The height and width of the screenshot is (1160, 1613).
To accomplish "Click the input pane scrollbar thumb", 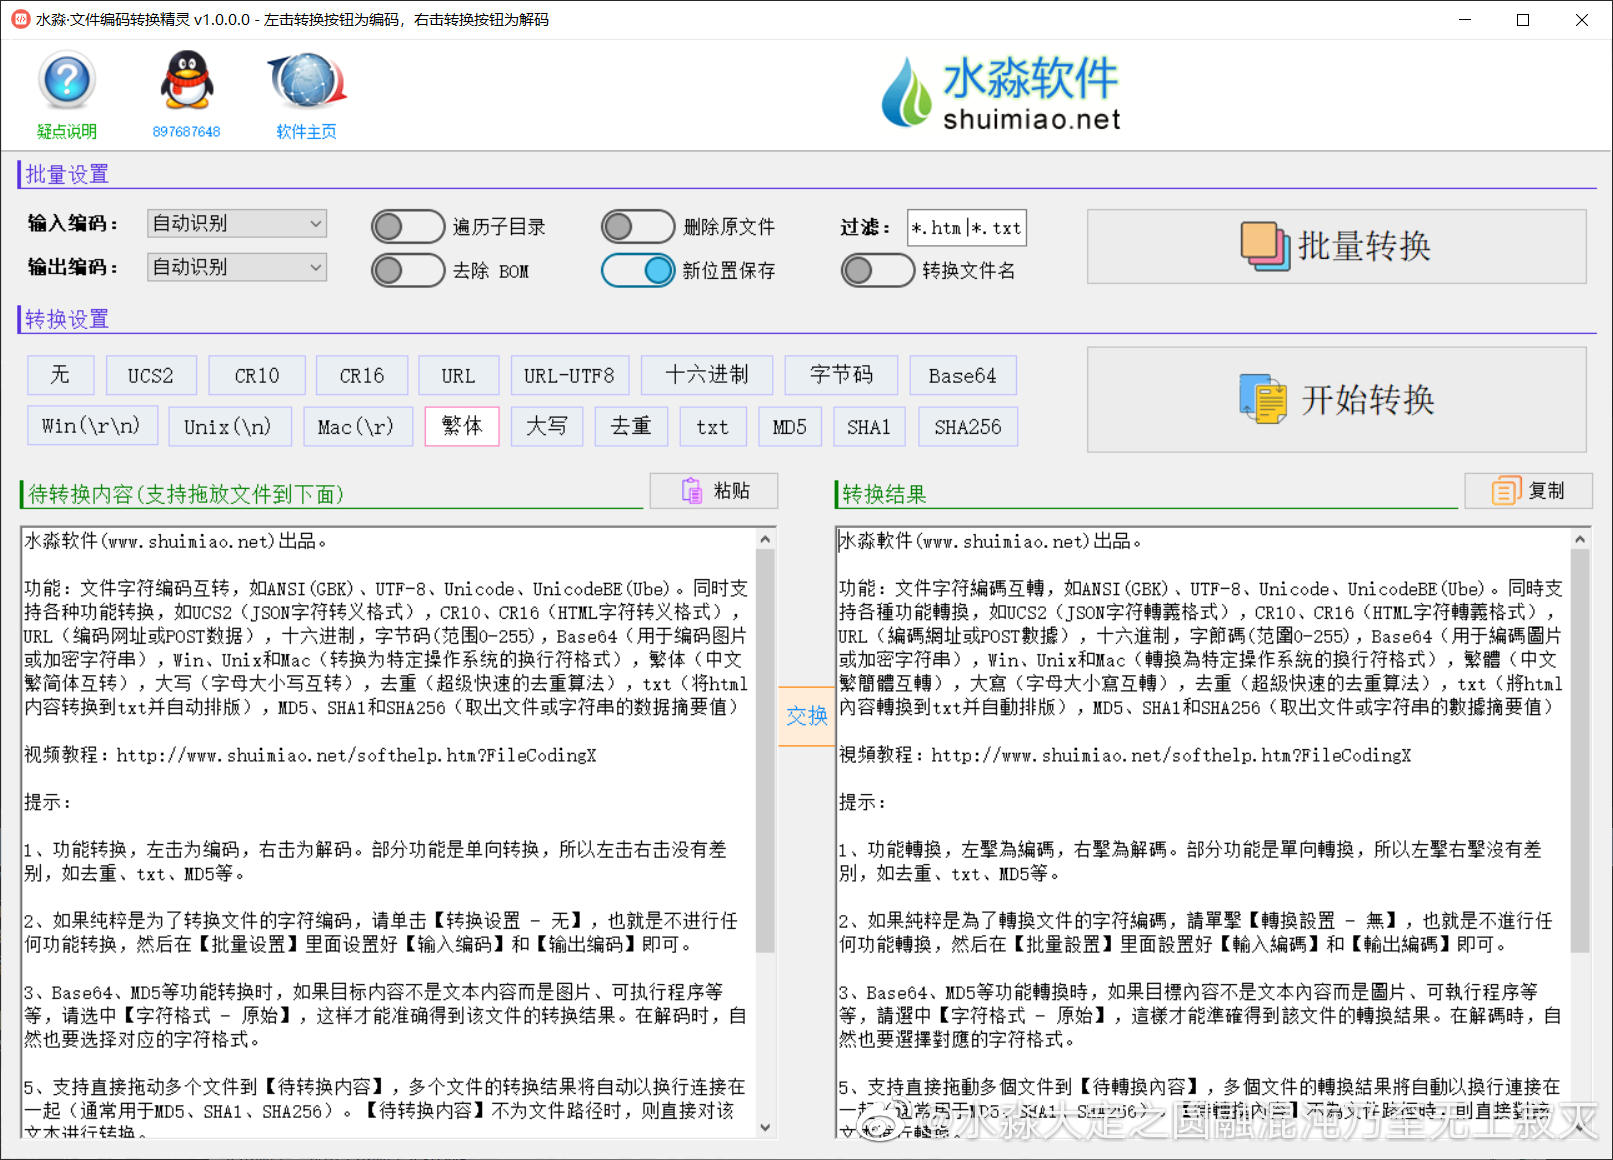I will click(x=765, y=750).
